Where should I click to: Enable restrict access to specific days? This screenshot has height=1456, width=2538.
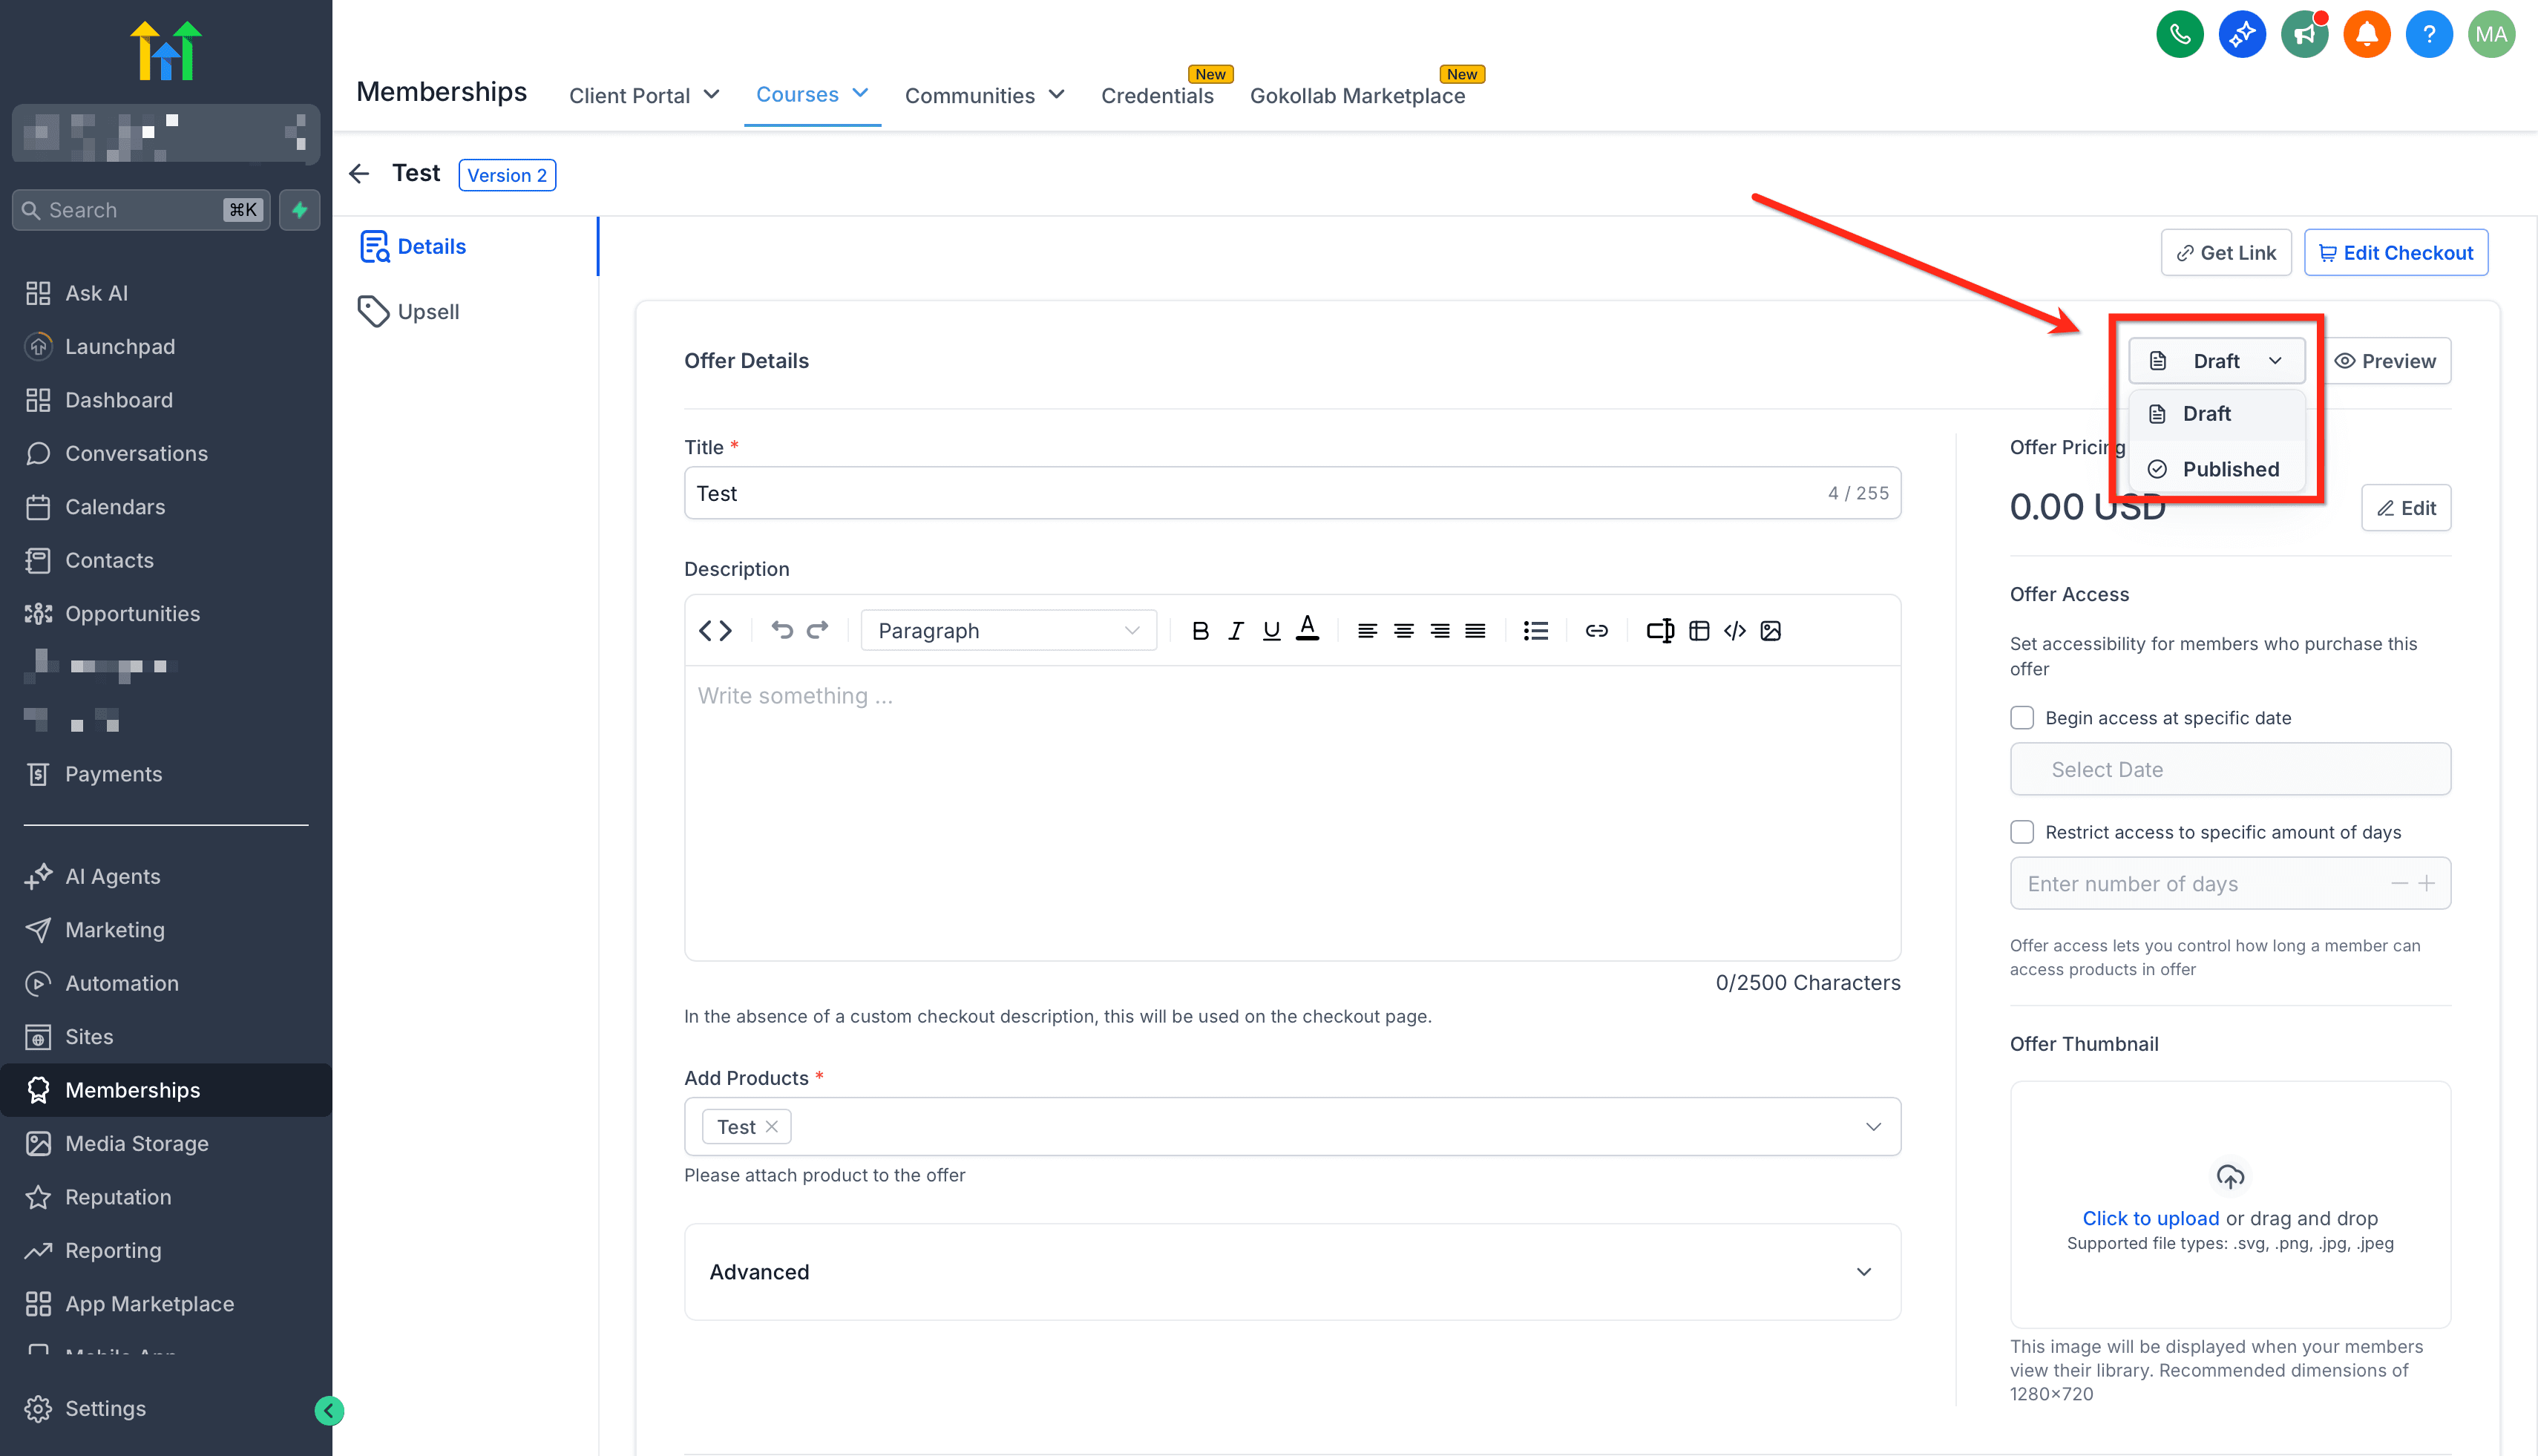coord(2021,832)
